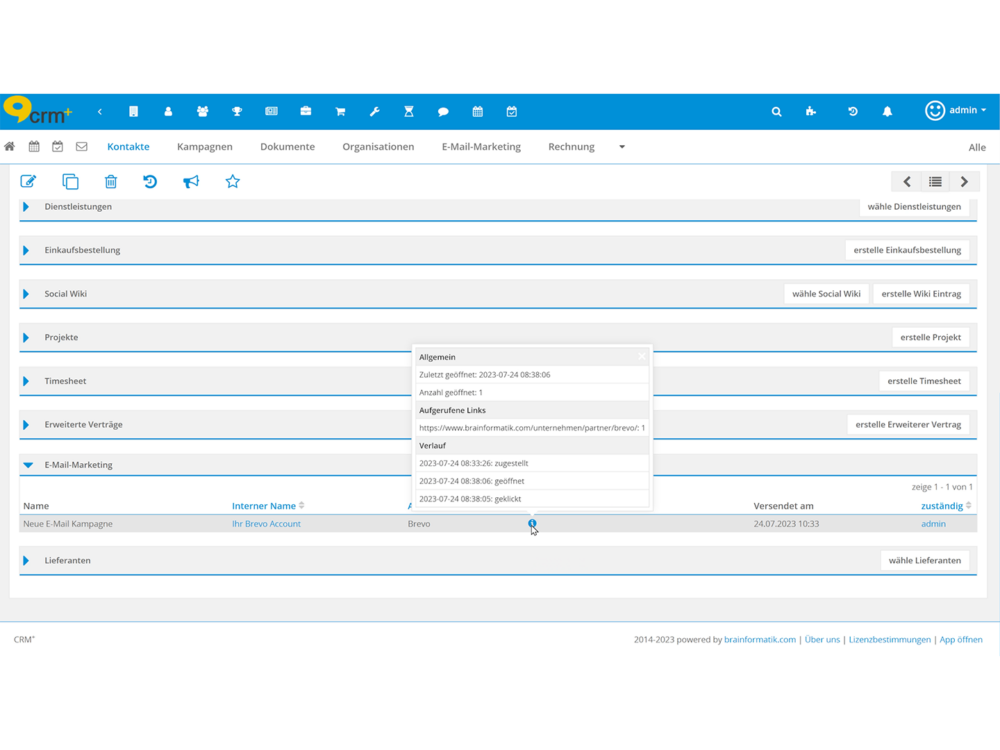This screenshot has height=750, width=1000.
Task: Collapse the E-Mail-Marketing section
Action: pyautogui.click(x=28, y=465)
